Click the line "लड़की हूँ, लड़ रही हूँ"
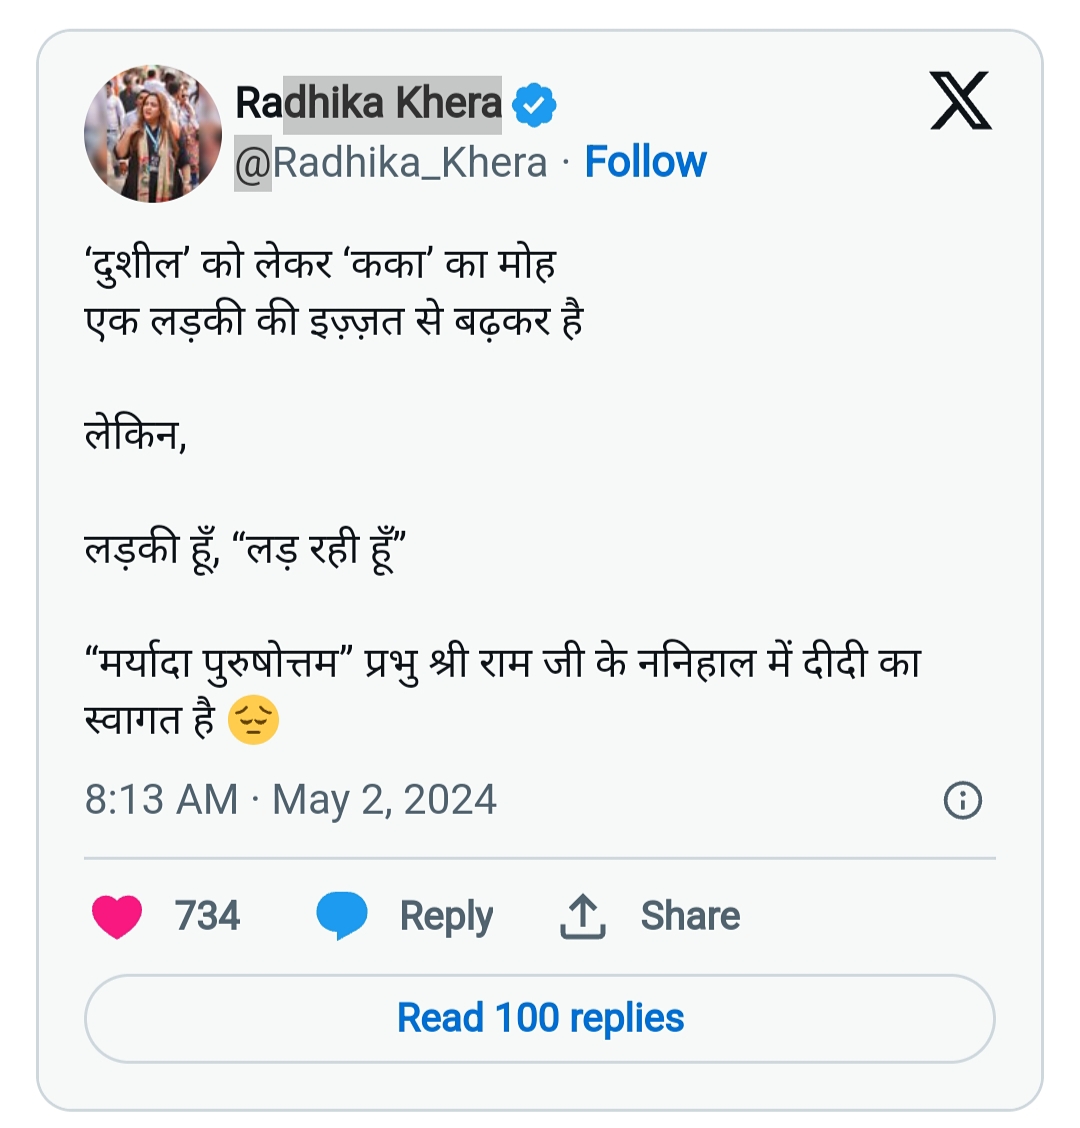Screen dimensions: 1080x1128 (x=245, y=550)
